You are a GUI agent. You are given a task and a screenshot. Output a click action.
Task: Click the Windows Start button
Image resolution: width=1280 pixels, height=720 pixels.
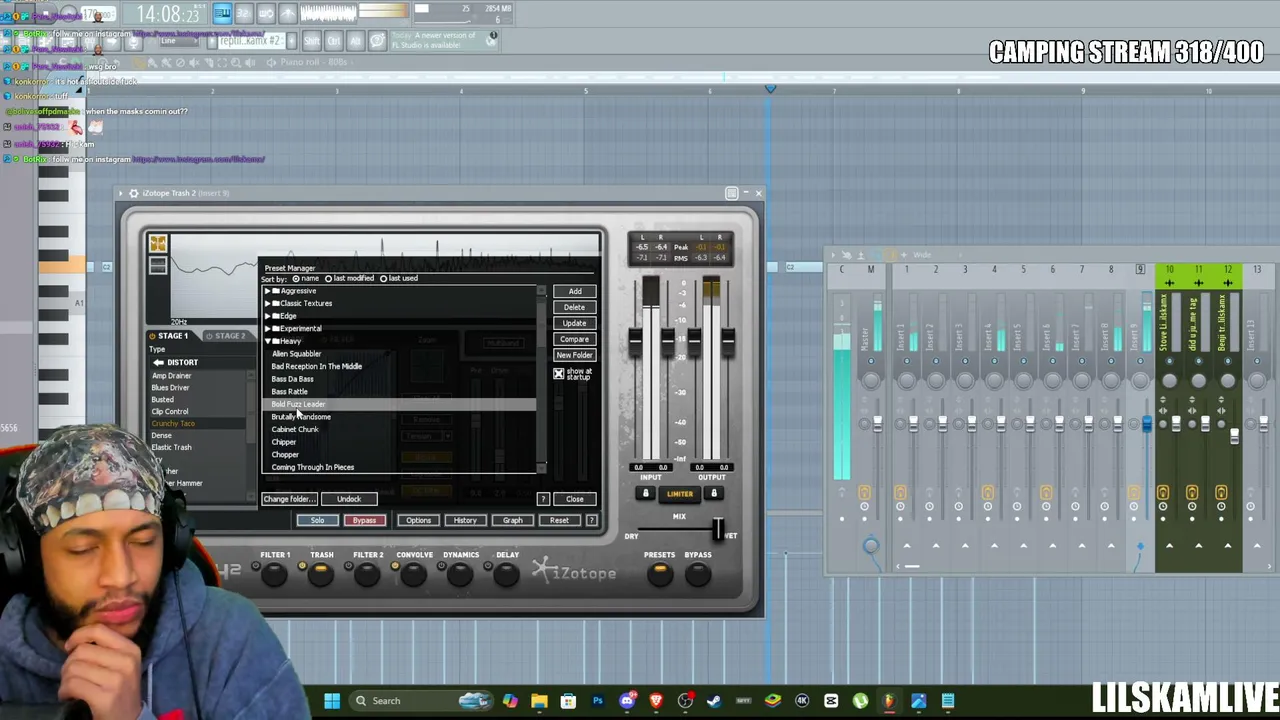tap(332, 701)
